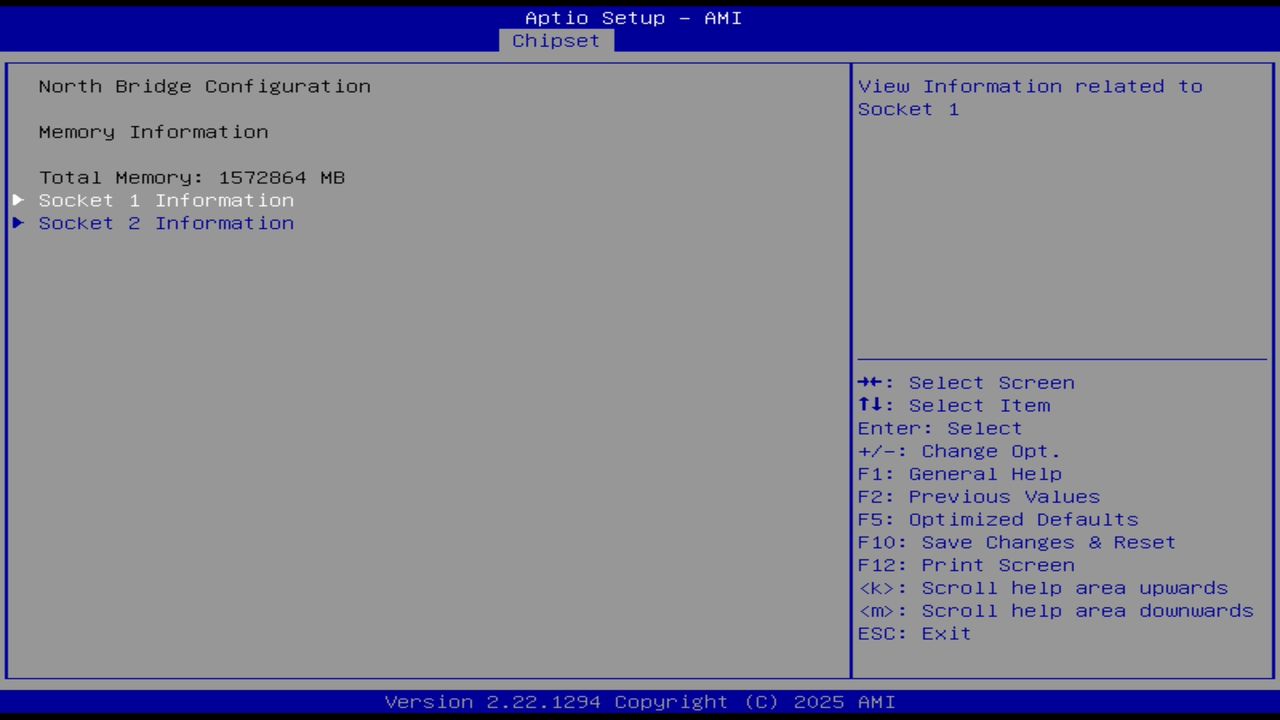1280x720 pixels.
Task: Click the Aptio Setup AMI title bar
Action: (x=633, y=17)
